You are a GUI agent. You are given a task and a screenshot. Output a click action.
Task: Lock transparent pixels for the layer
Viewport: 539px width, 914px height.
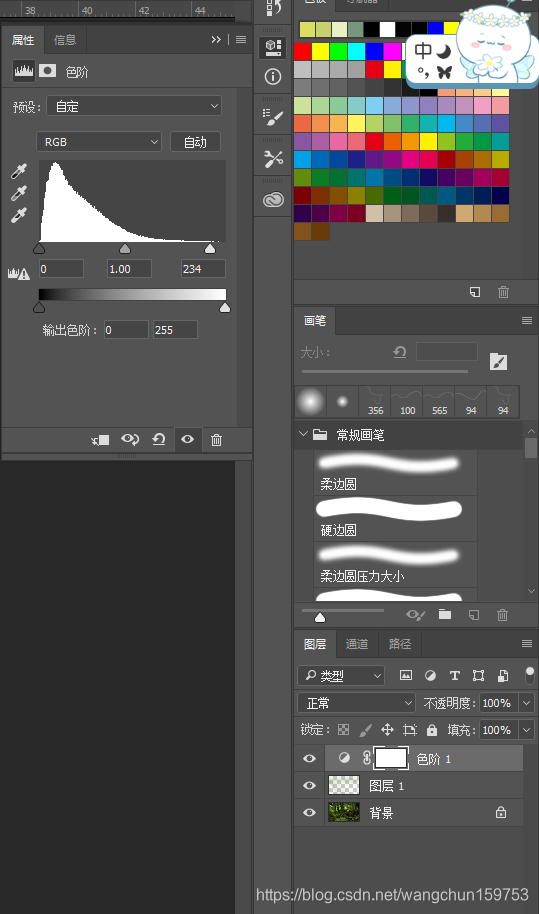coord(344,729)
